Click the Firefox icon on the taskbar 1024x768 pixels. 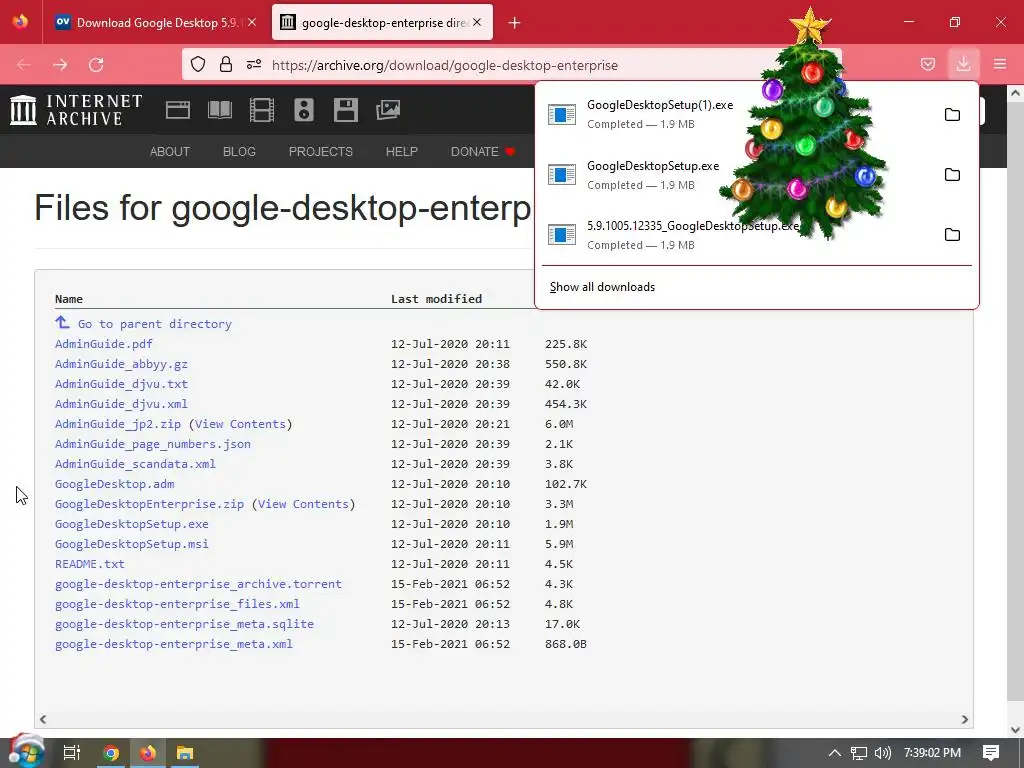148,753
